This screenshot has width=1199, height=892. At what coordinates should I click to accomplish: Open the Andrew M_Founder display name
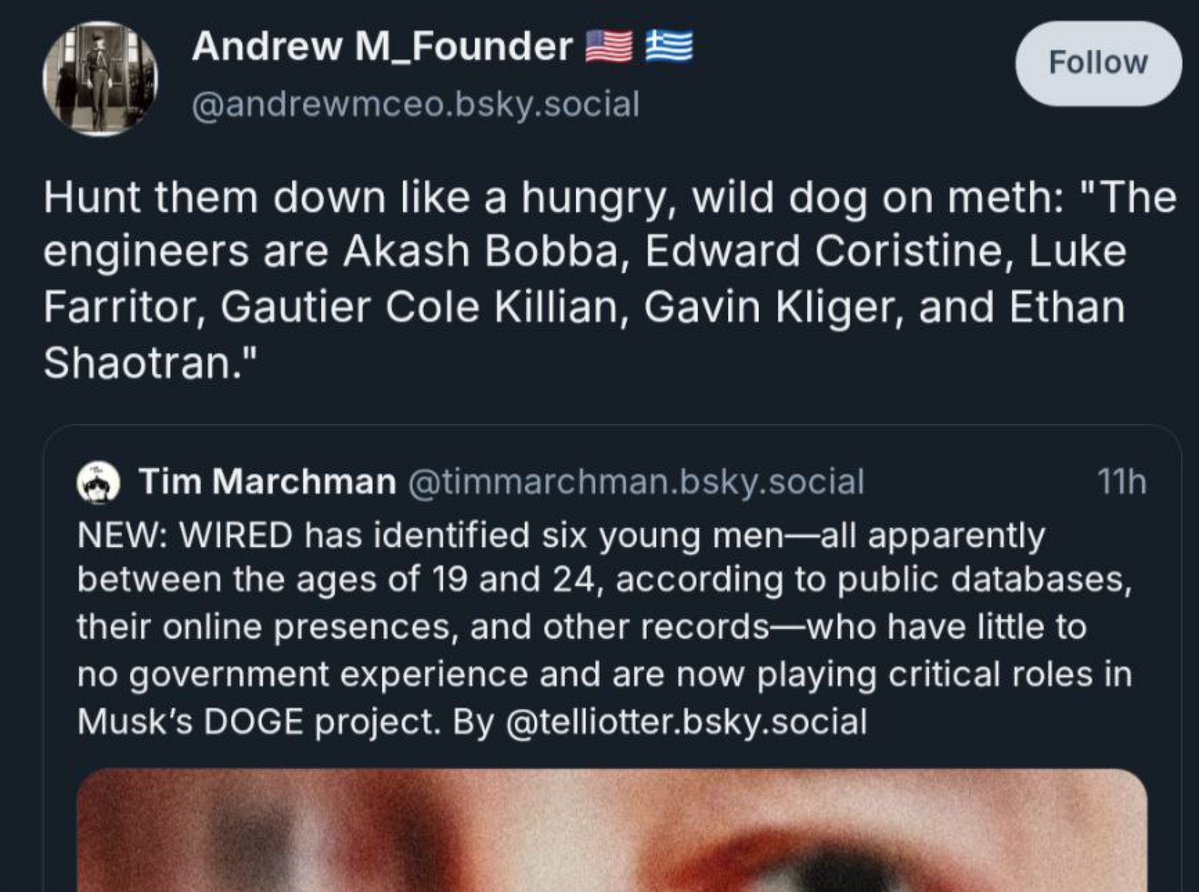coord(382,46)
